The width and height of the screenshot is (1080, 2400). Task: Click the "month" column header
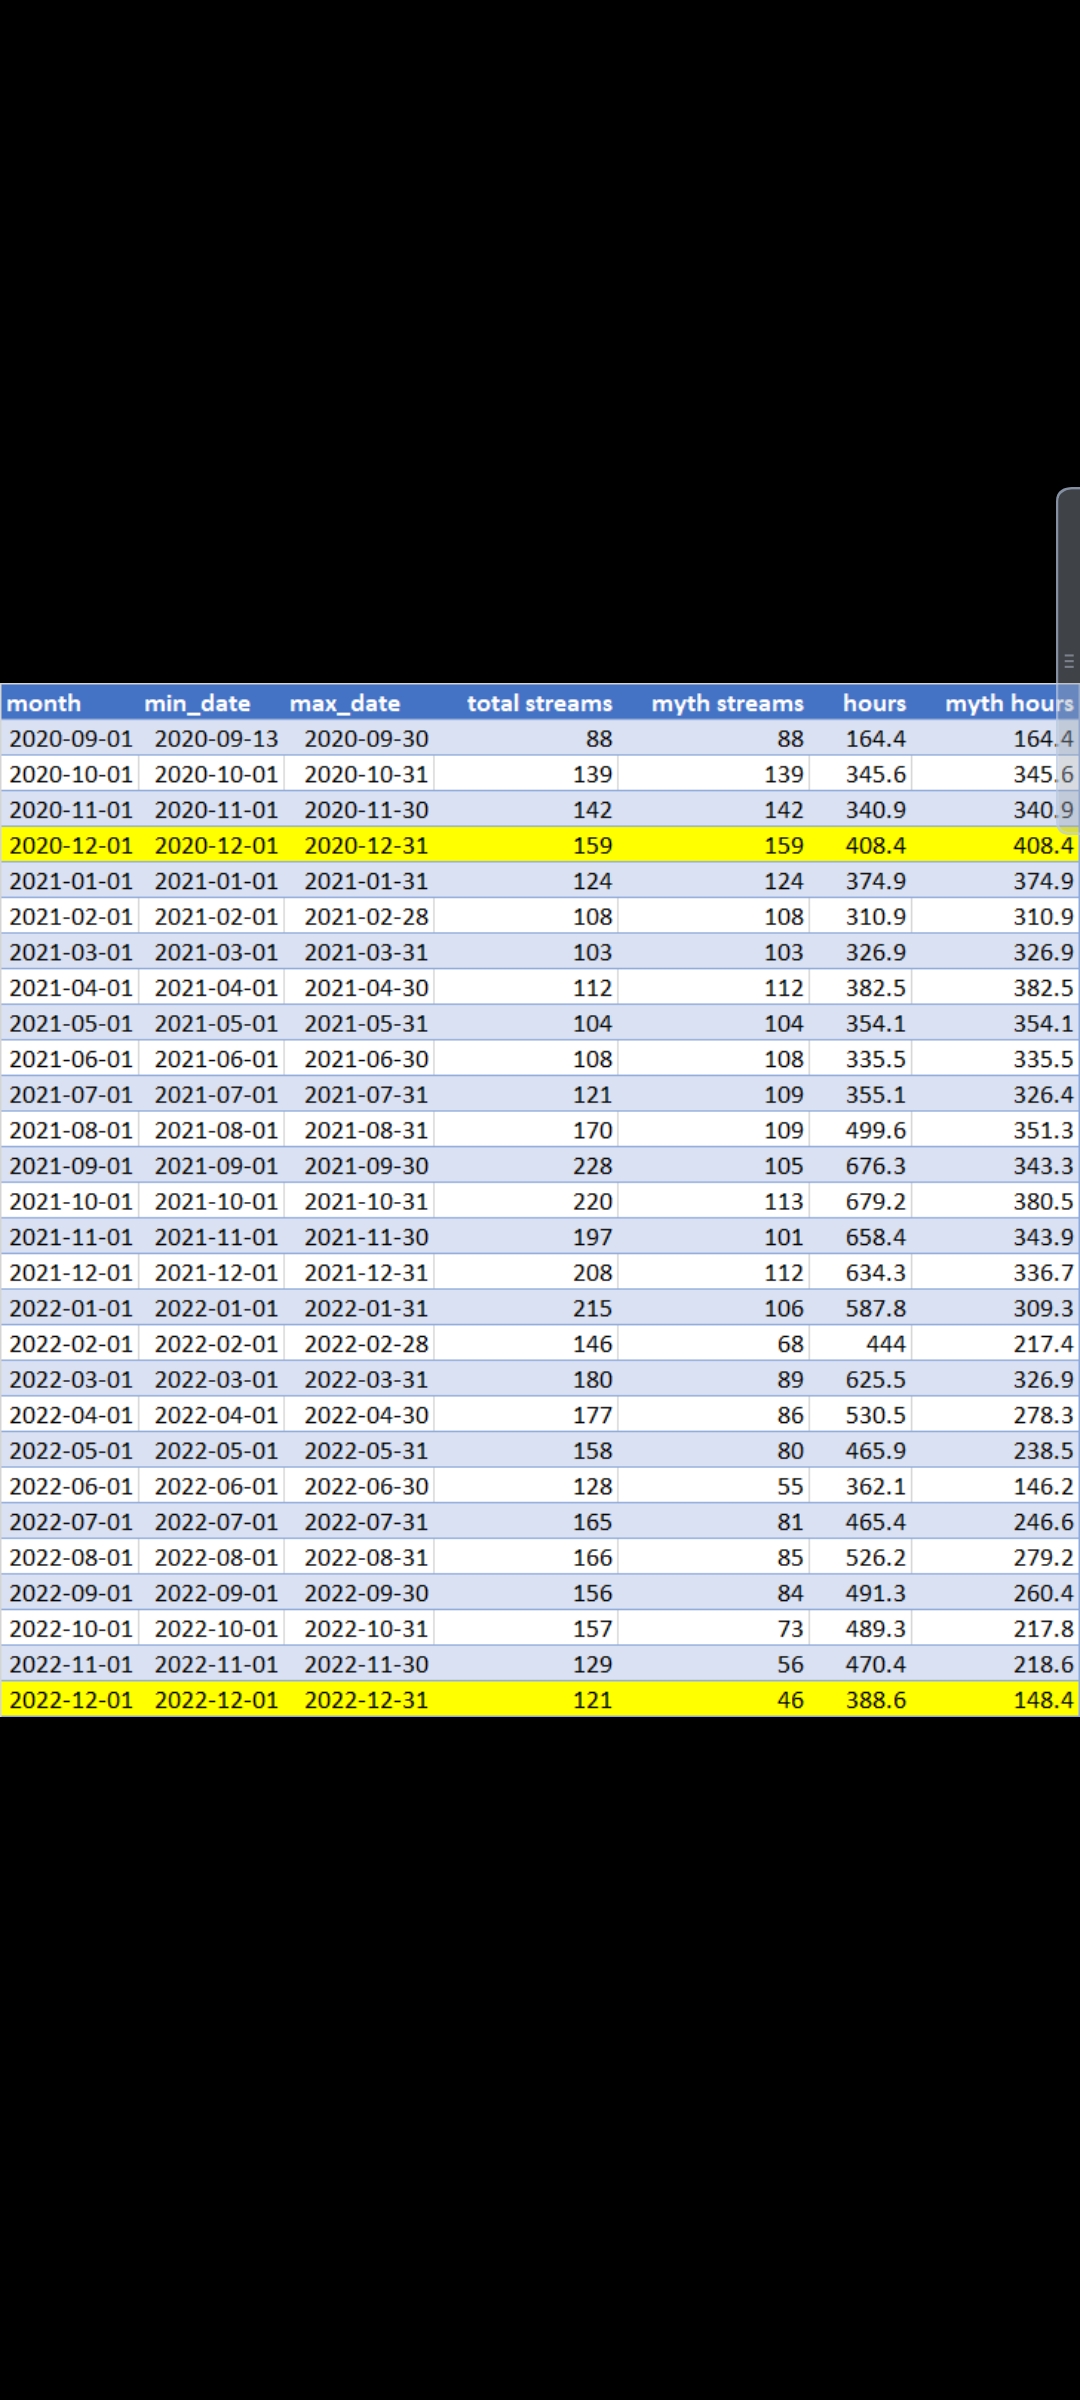click(x=44, y=703)
